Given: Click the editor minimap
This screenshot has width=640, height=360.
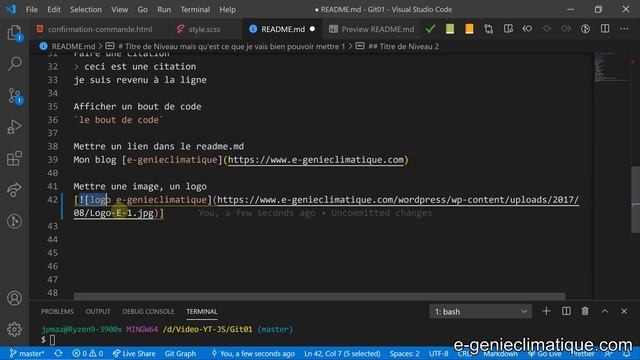Looking at the screenshot, I should point(611,67).
